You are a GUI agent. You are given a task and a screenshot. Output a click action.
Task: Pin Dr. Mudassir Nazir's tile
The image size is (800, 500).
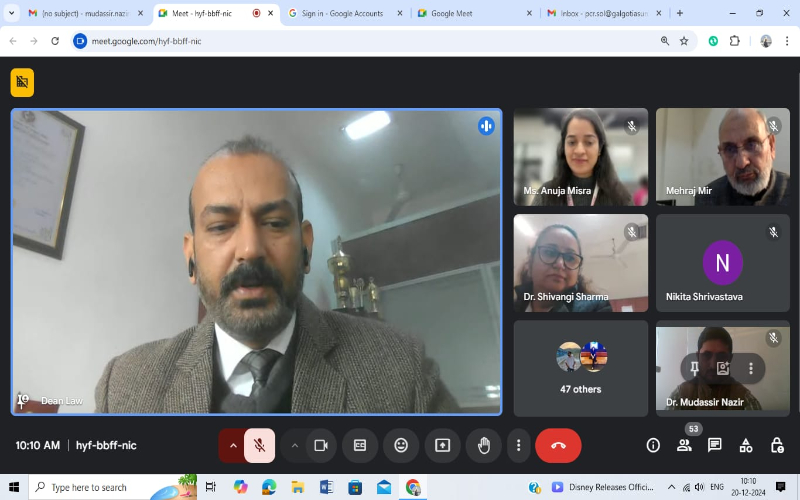[694, 368]
